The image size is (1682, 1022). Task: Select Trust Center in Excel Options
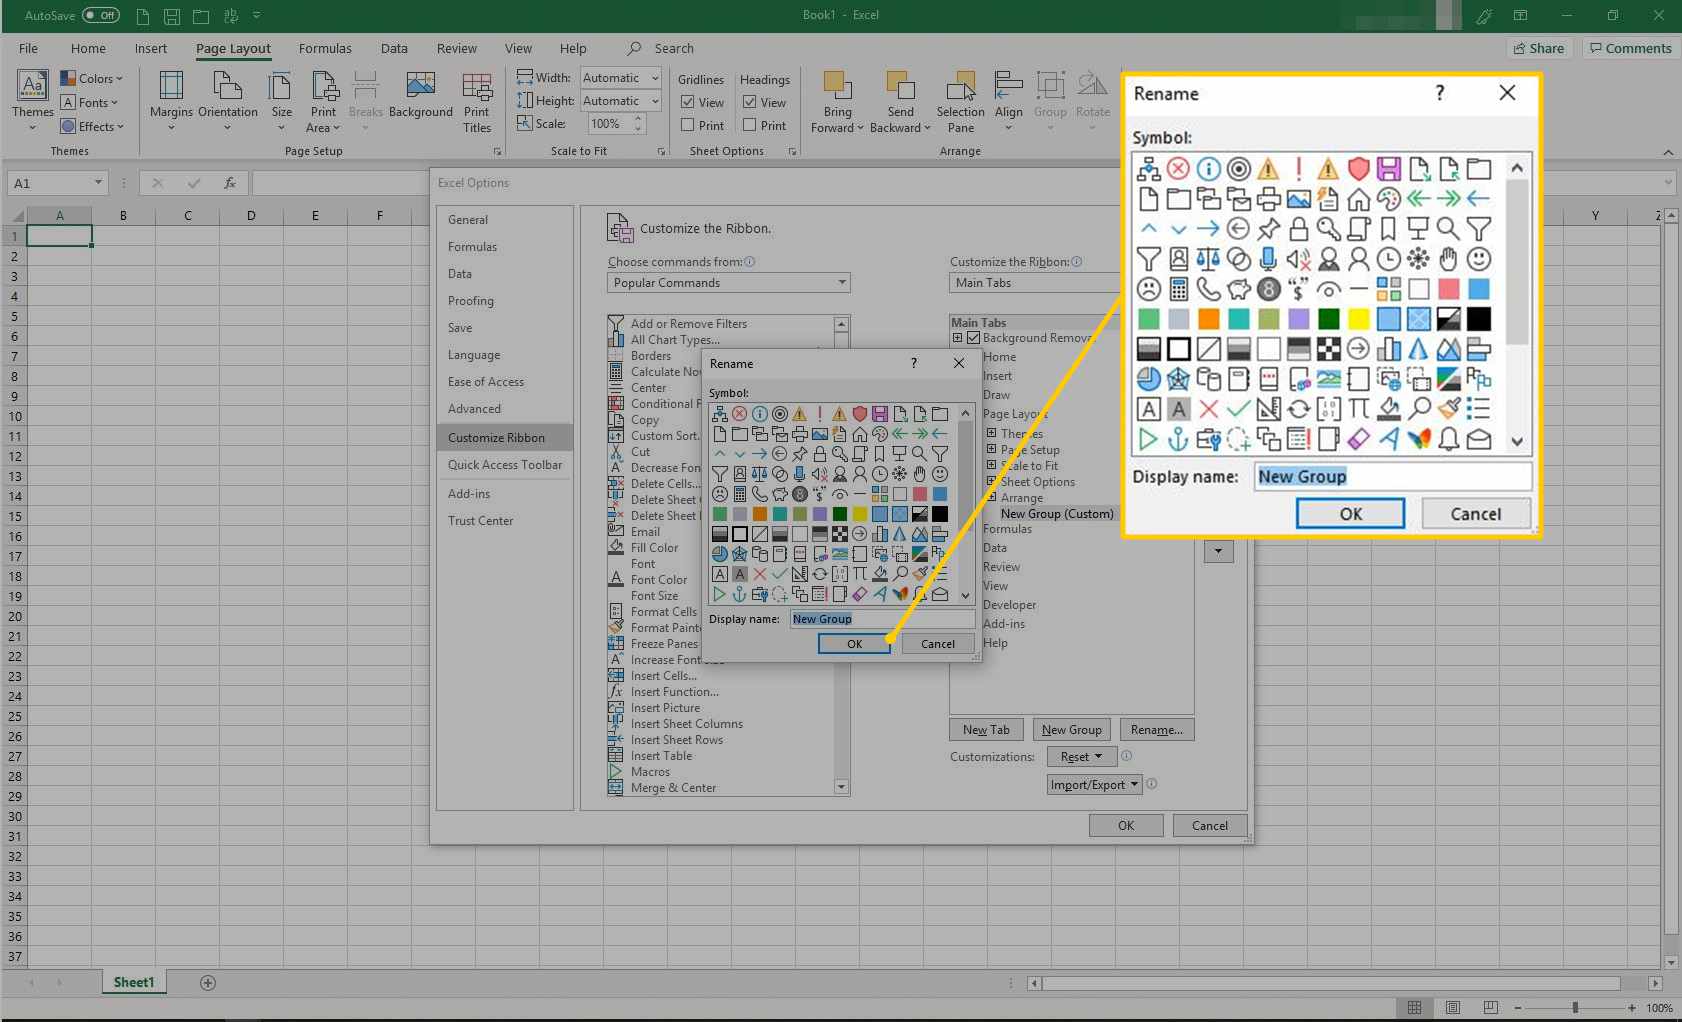click(x=480, y=521)
